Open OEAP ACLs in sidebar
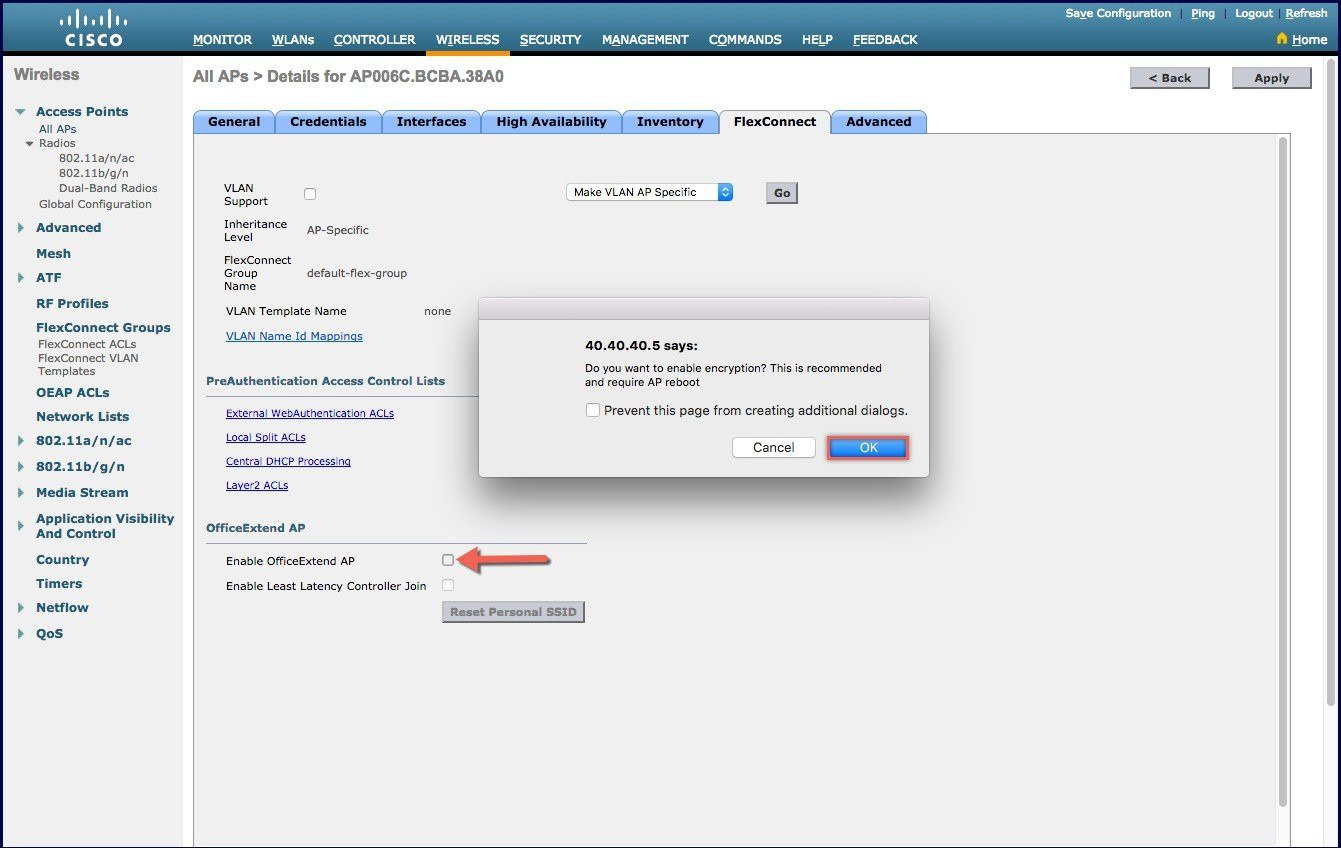This screenshot has width=1341, height=850. [x=73, y=392]
